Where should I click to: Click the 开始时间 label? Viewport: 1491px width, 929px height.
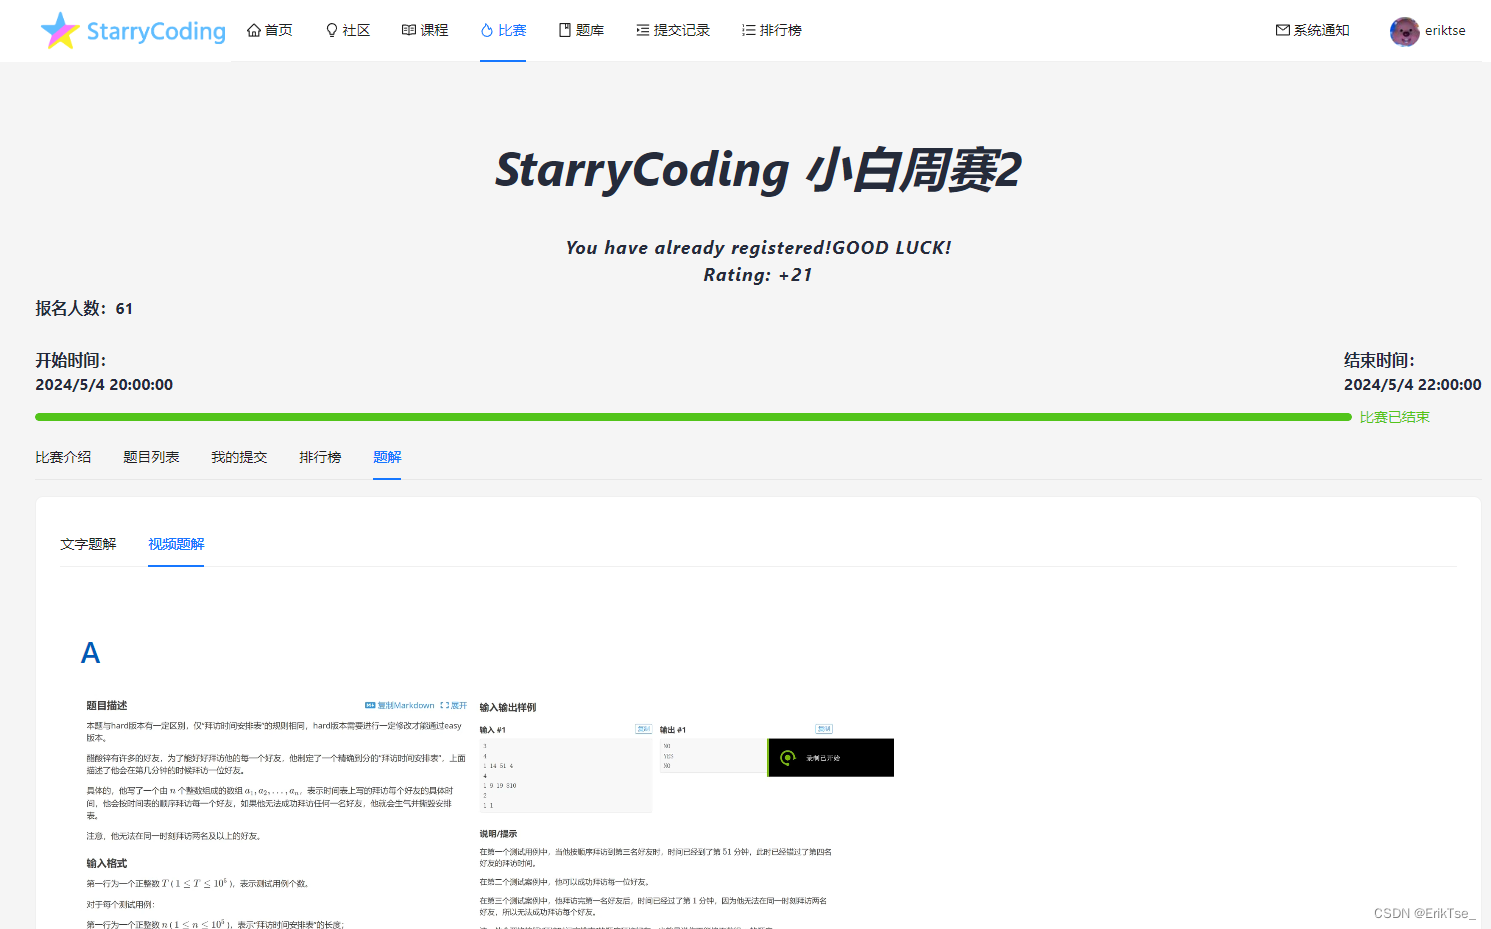tap(70, 360)
